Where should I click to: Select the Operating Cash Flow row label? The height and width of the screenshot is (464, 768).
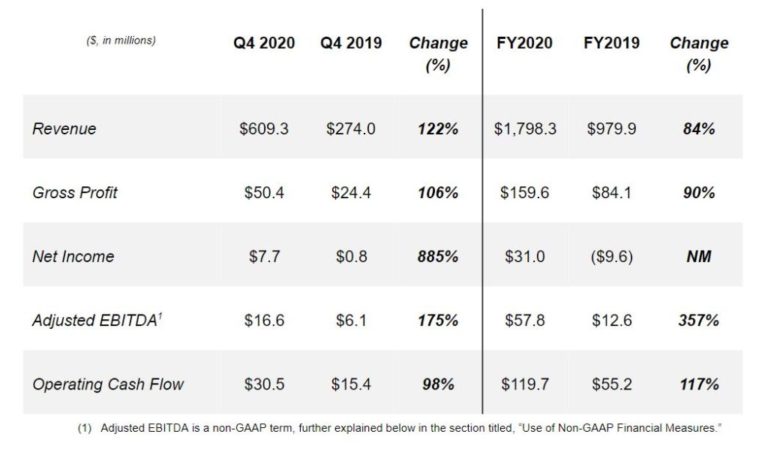click(108, 384)
